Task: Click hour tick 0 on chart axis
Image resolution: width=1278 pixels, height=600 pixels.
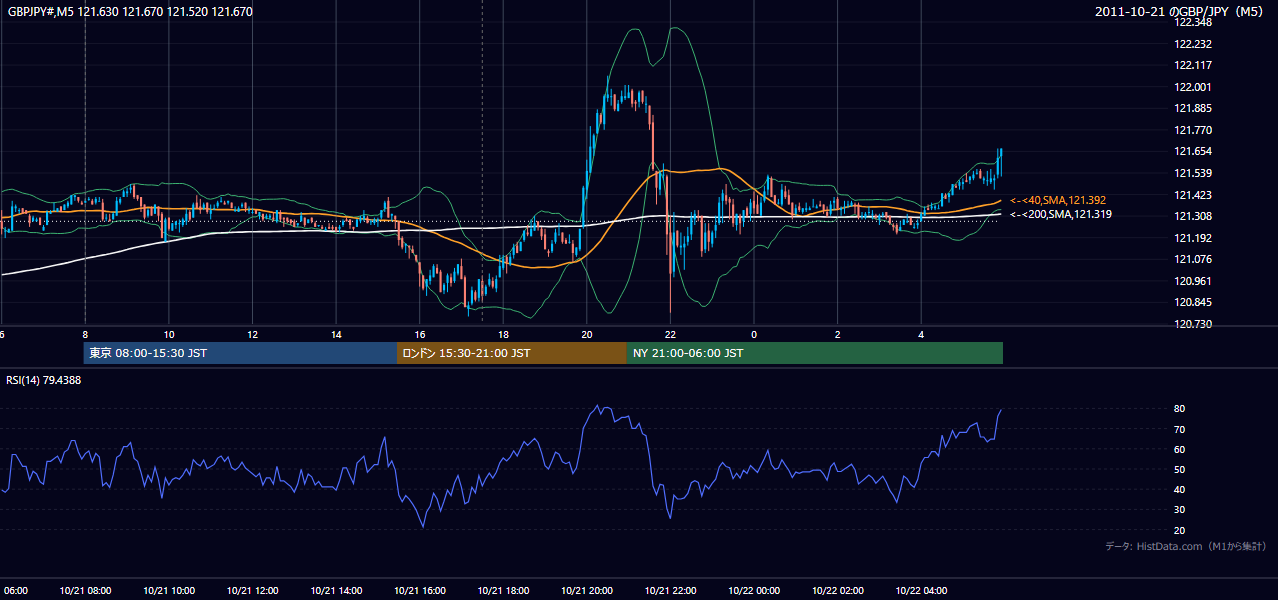Action: click(x=754, y=335)
